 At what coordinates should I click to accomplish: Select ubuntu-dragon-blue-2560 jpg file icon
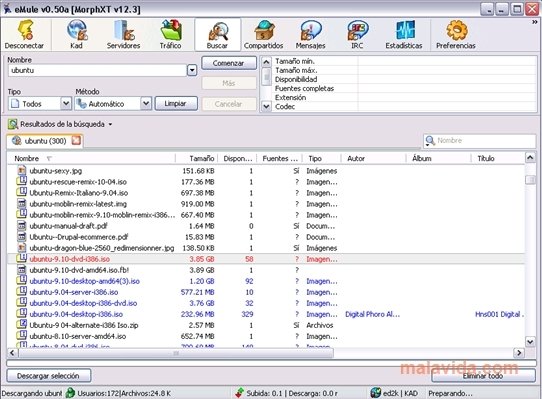tap(21, 248)
